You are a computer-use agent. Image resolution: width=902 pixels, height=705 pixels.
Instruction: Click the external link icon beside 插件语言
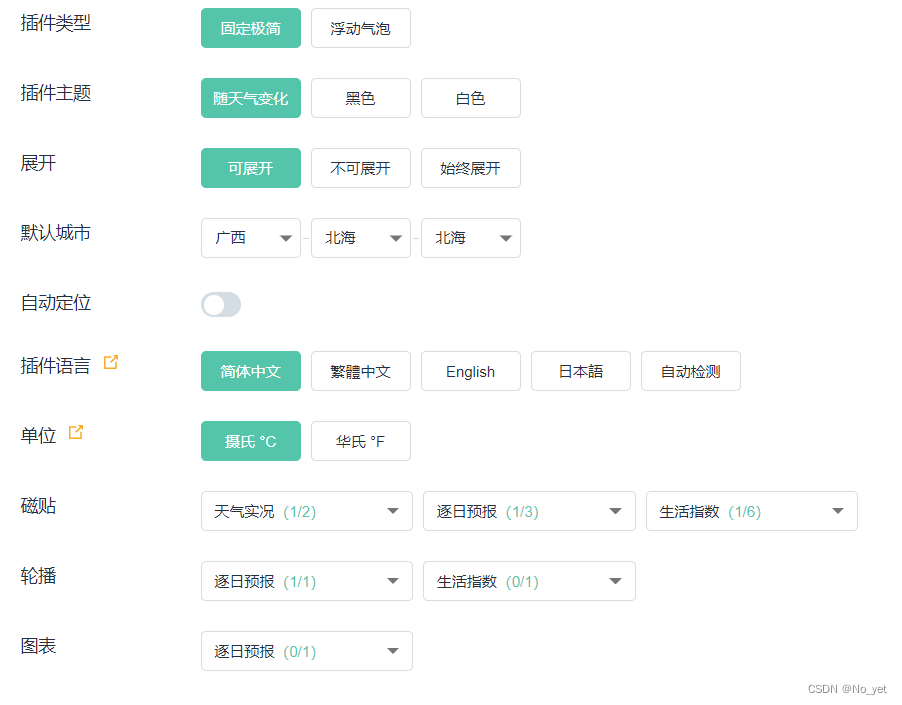[x=110, y=360]
